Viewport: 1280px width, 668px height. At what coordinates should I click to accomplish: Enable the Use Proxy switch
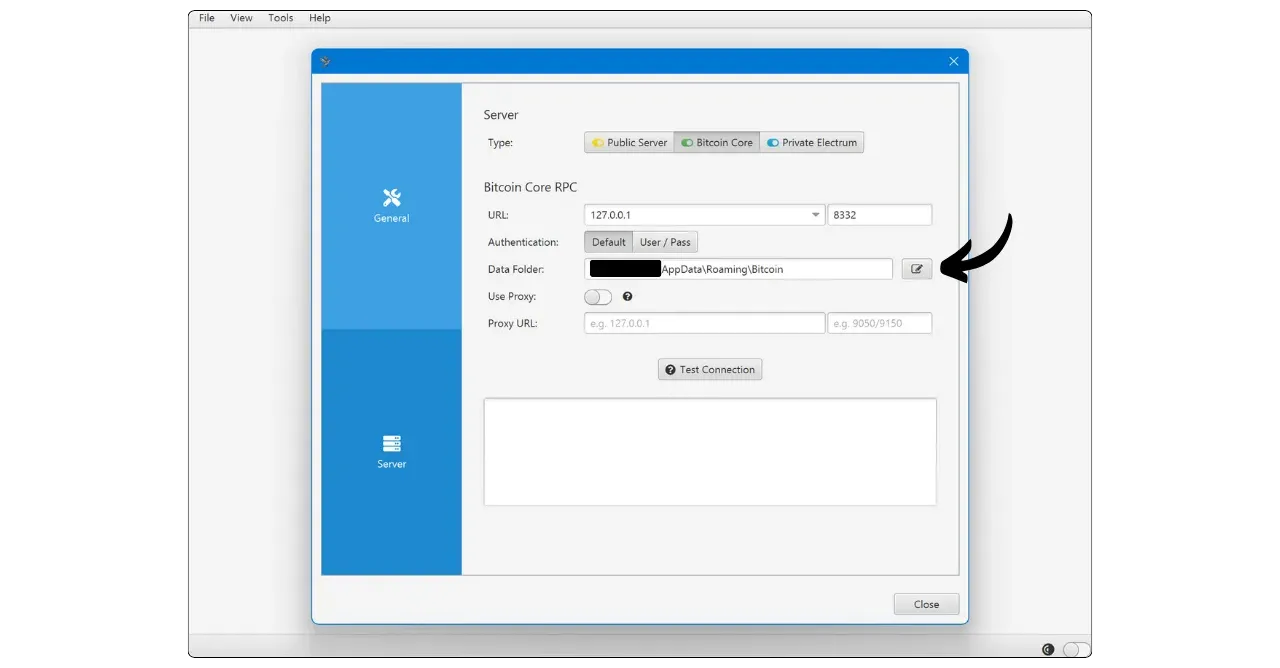tap(598, 297)
